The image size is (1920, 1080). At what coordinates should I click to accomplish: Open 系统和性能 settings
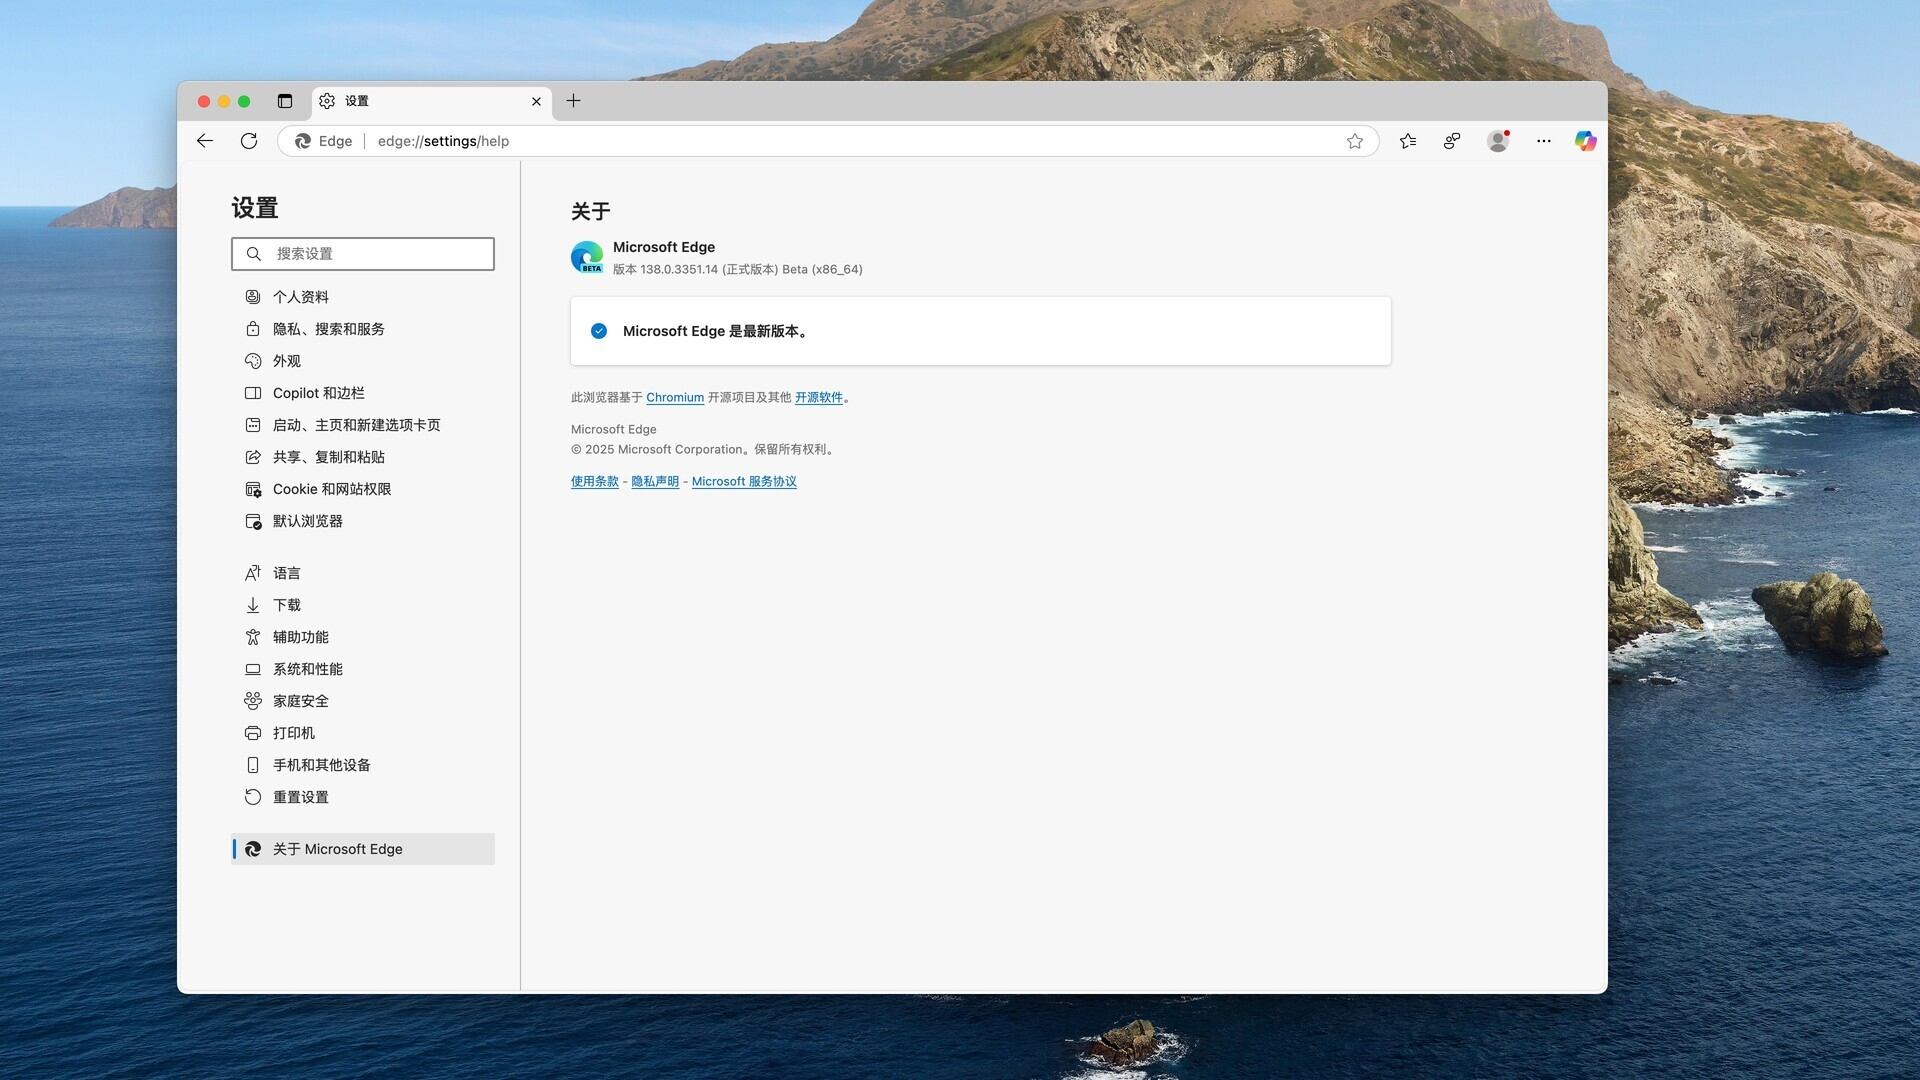tap(363, 669)
